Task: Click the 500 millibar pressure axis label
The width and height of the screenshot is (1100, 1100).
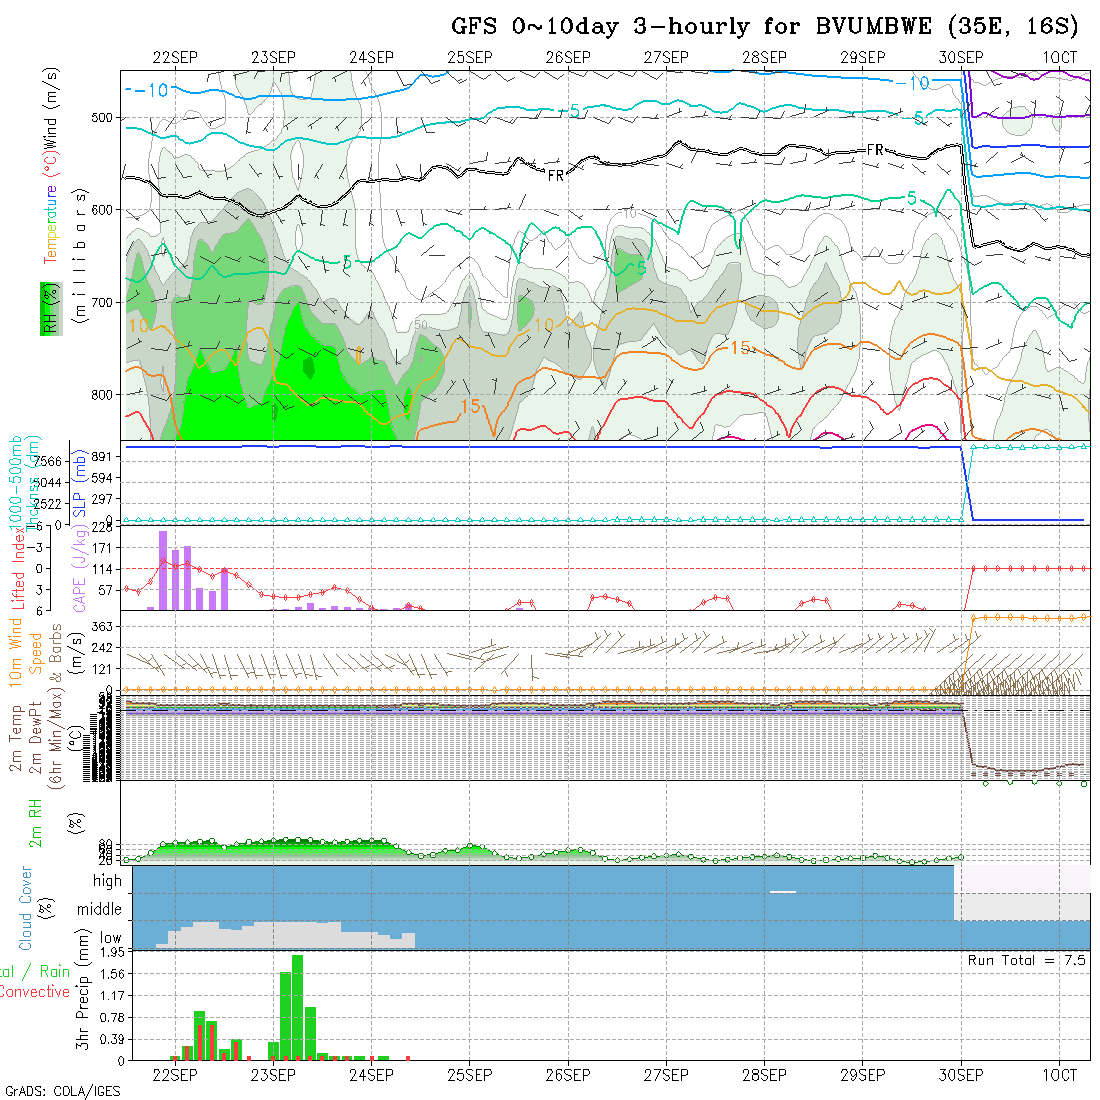Action: point(104,118)
